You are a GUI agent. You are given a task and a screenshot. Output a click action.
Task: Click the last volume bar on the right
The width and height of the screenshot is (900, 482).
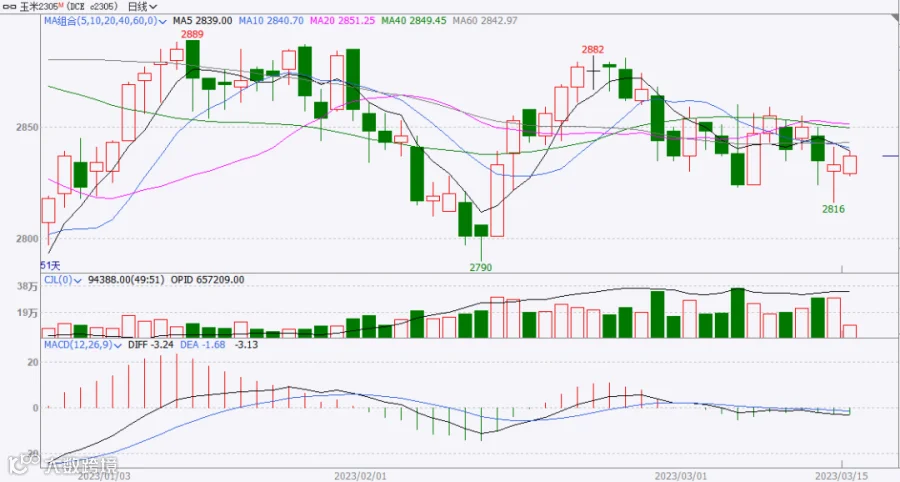tap(849, 331)
